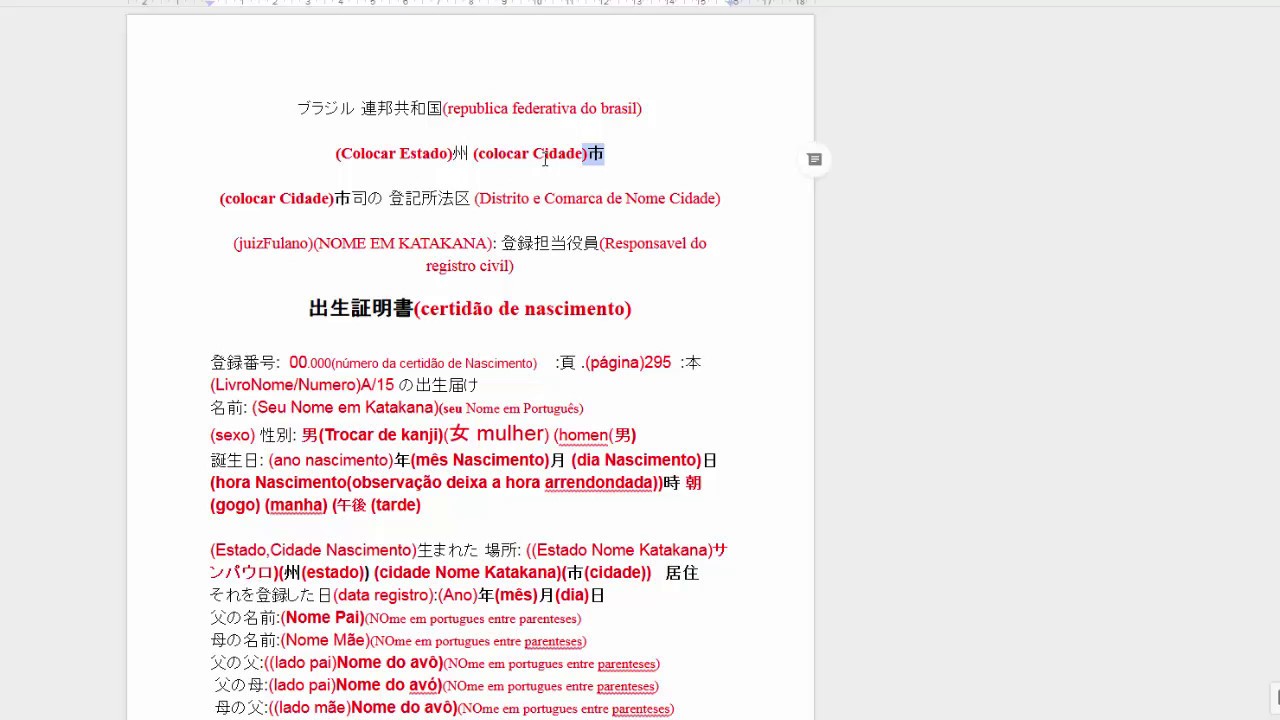This screenshot has height=720, width=1280.
Task: Click '(Estado,Cidade Nascimento)' text
Action: tap(313, 550)
